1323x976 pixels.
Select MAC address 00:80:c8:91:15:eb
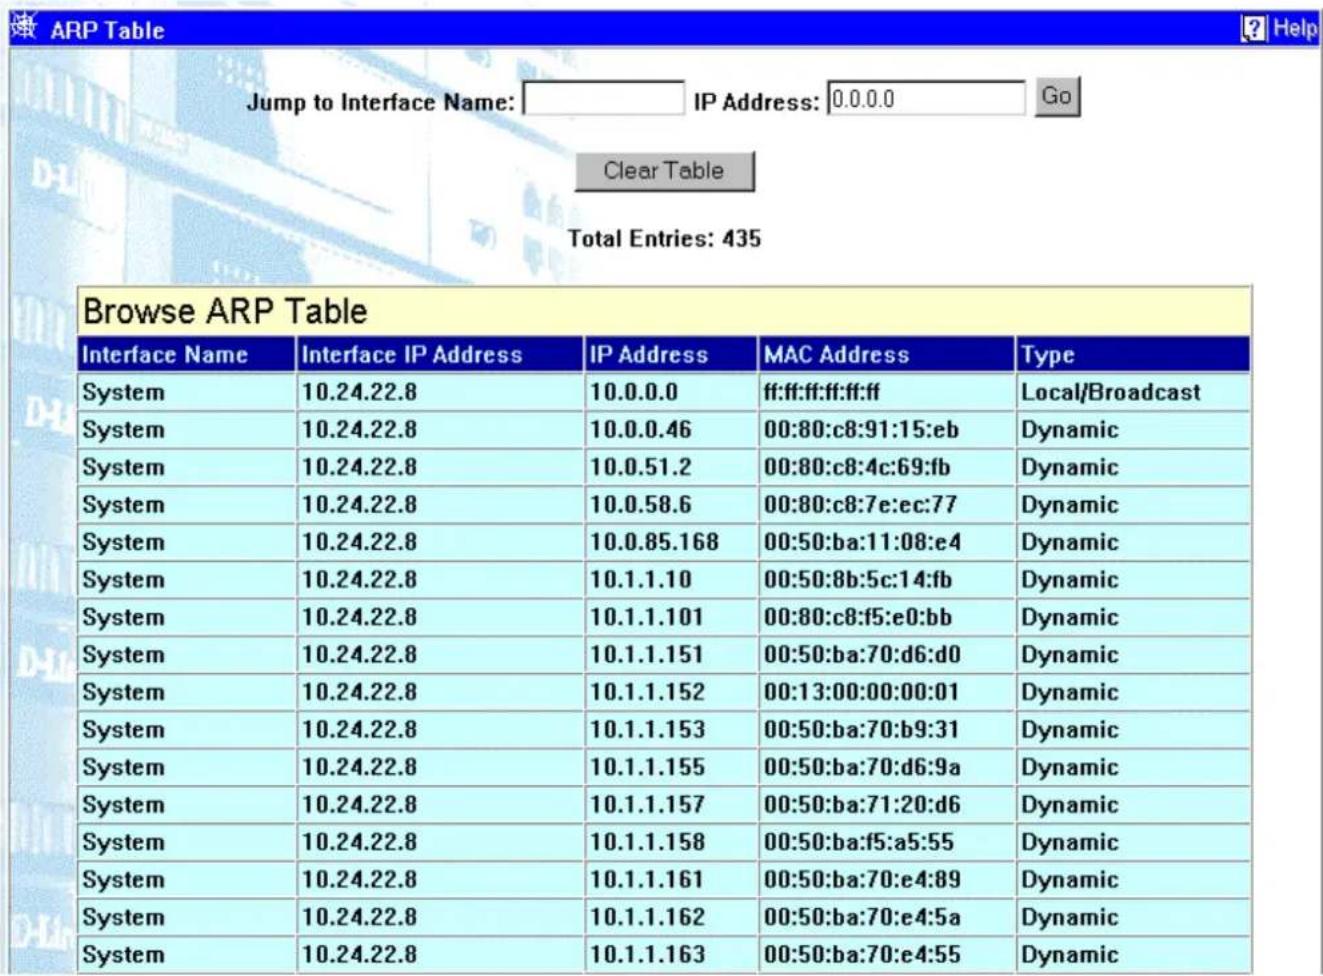[861, 430]
